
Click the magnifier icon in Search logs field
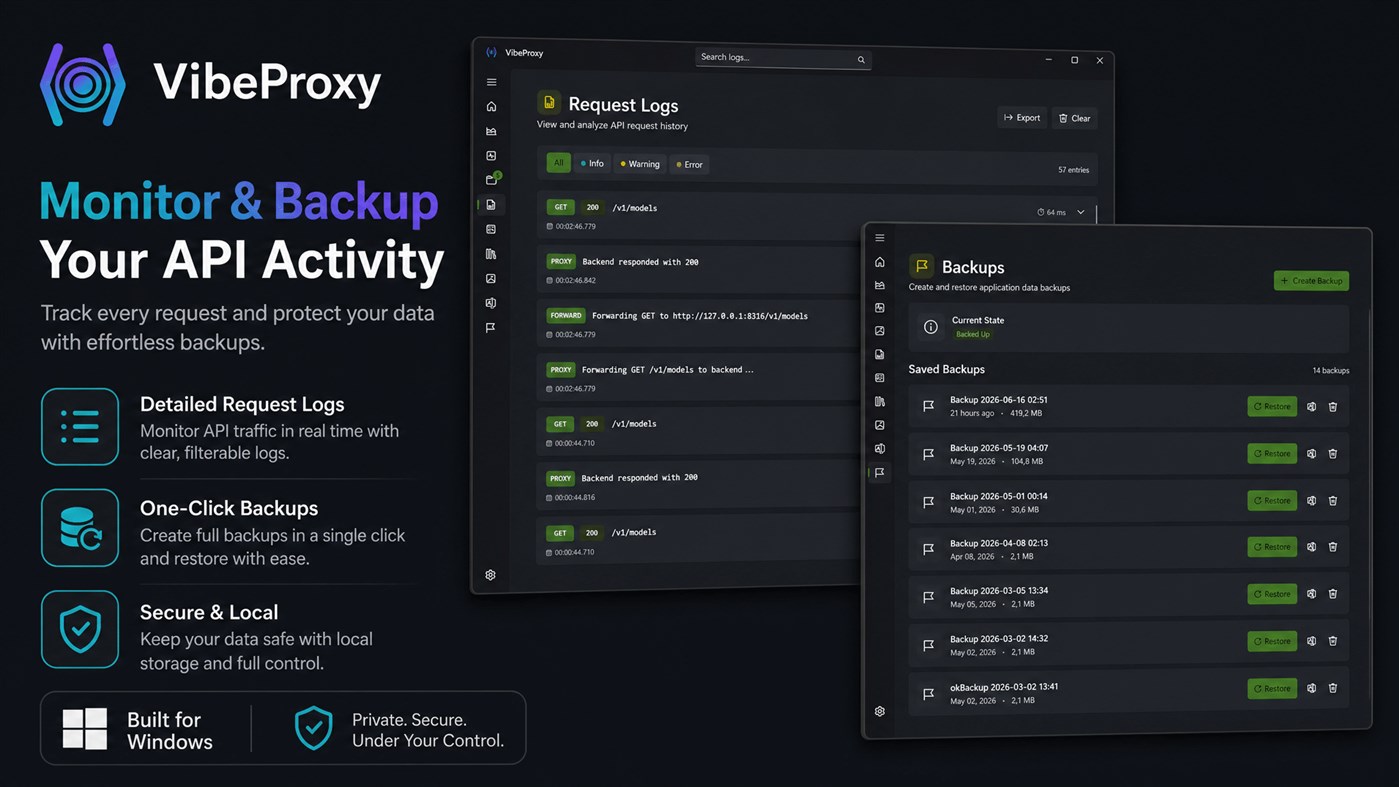tap(861, 60)
